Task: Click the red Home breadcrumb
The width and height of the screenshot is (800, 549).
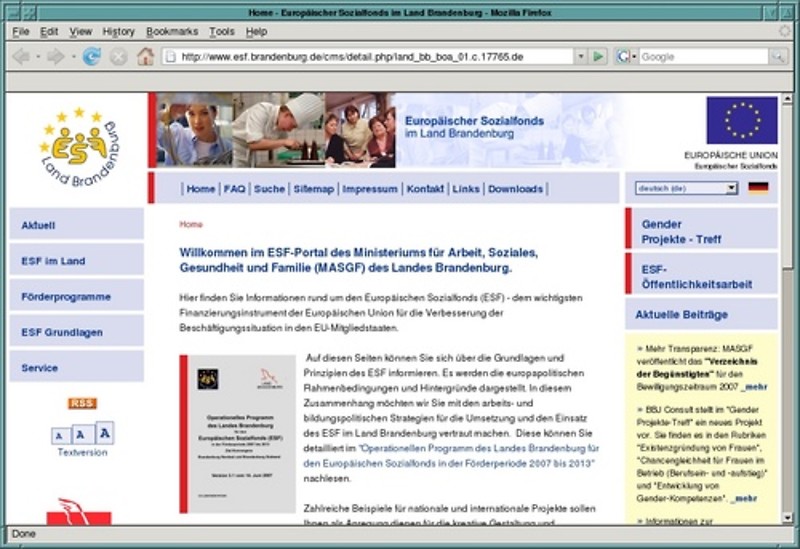Action: click(191, 224)
